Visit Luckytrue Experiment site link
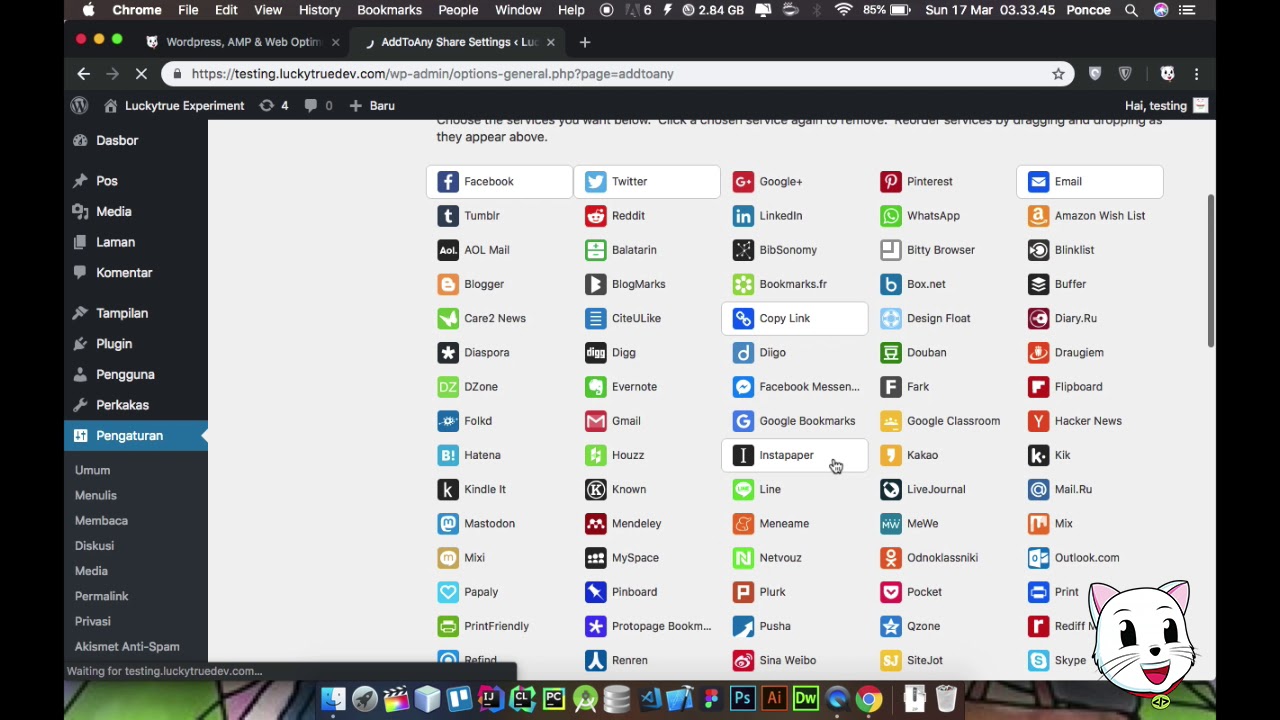This screenshot has height=720, width=1280. pos(174,106)
